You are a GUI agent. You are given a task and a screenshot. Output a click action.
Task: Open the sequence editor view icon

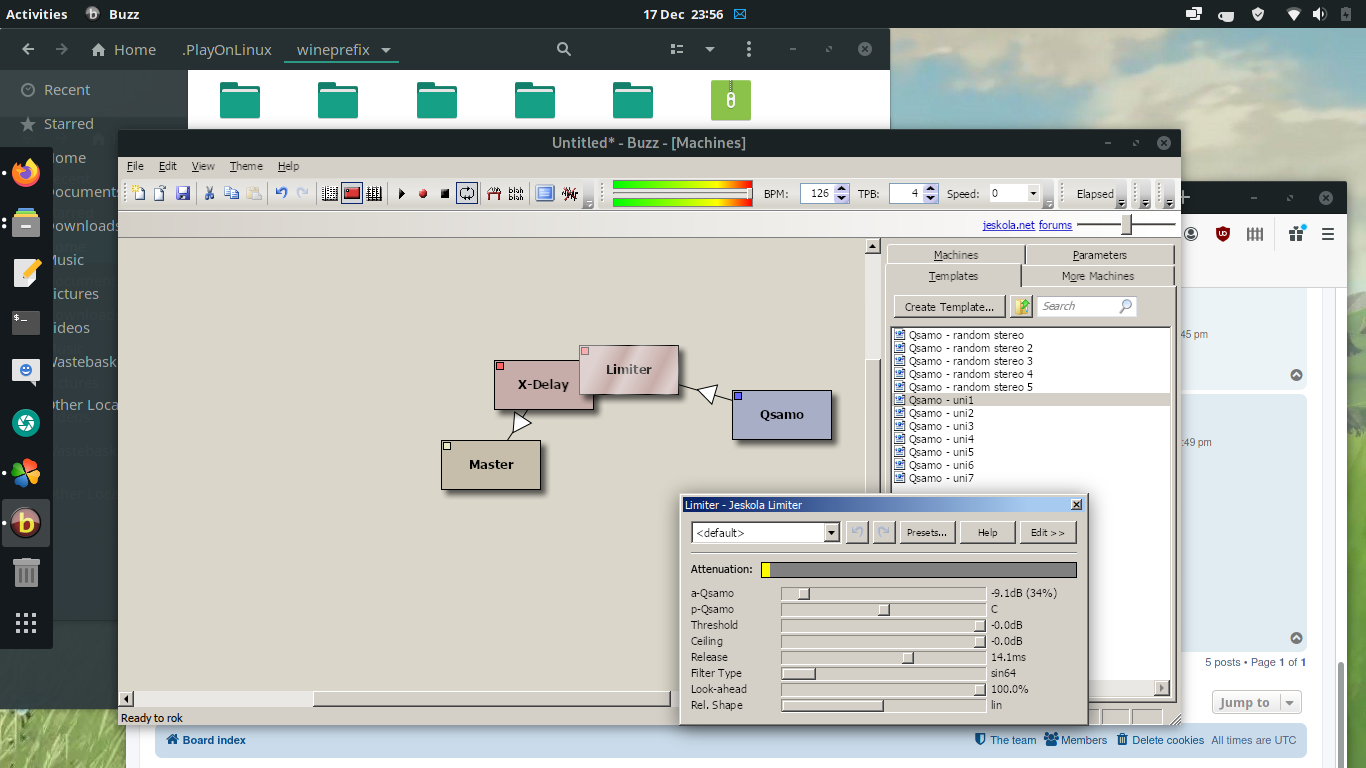click(374, 193)
